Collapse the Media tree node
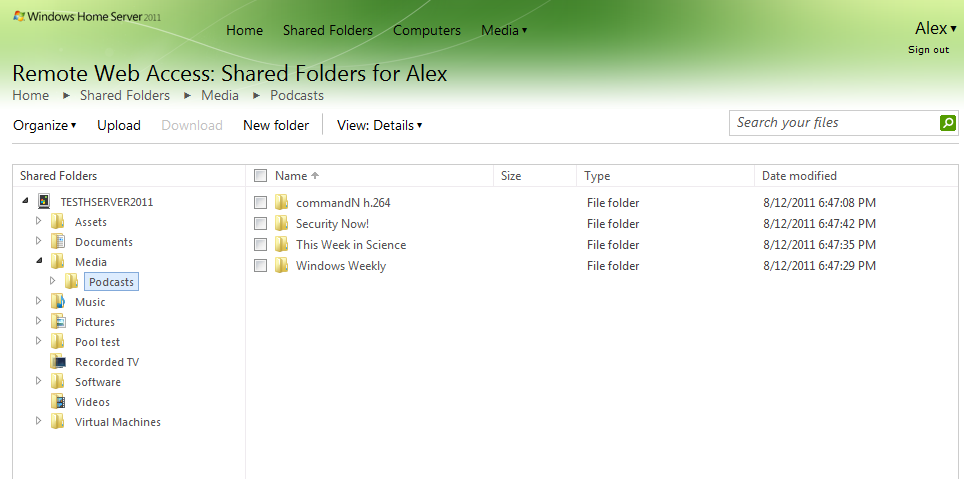This screenshot has width=964, height=479. [x=39, y=261]
